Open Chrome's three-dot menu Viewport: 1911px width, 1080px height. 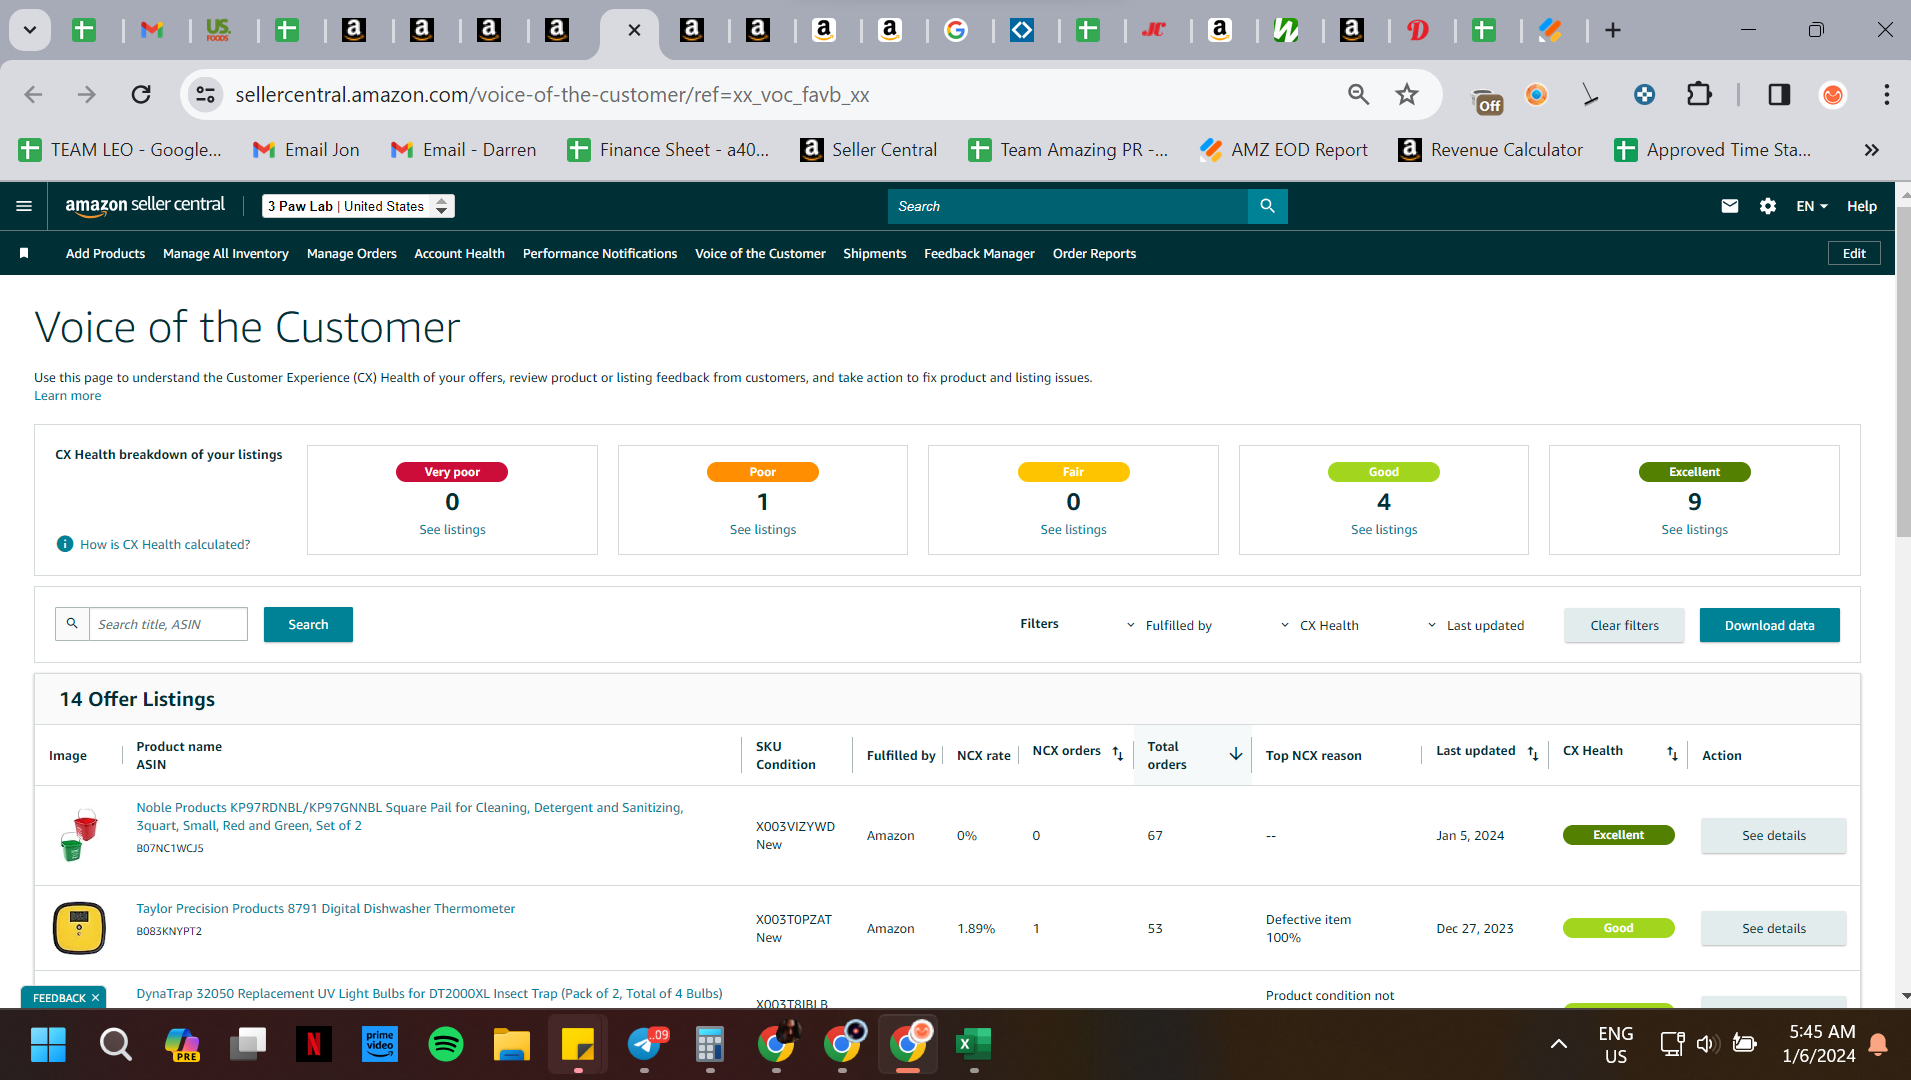[1886, 95]
